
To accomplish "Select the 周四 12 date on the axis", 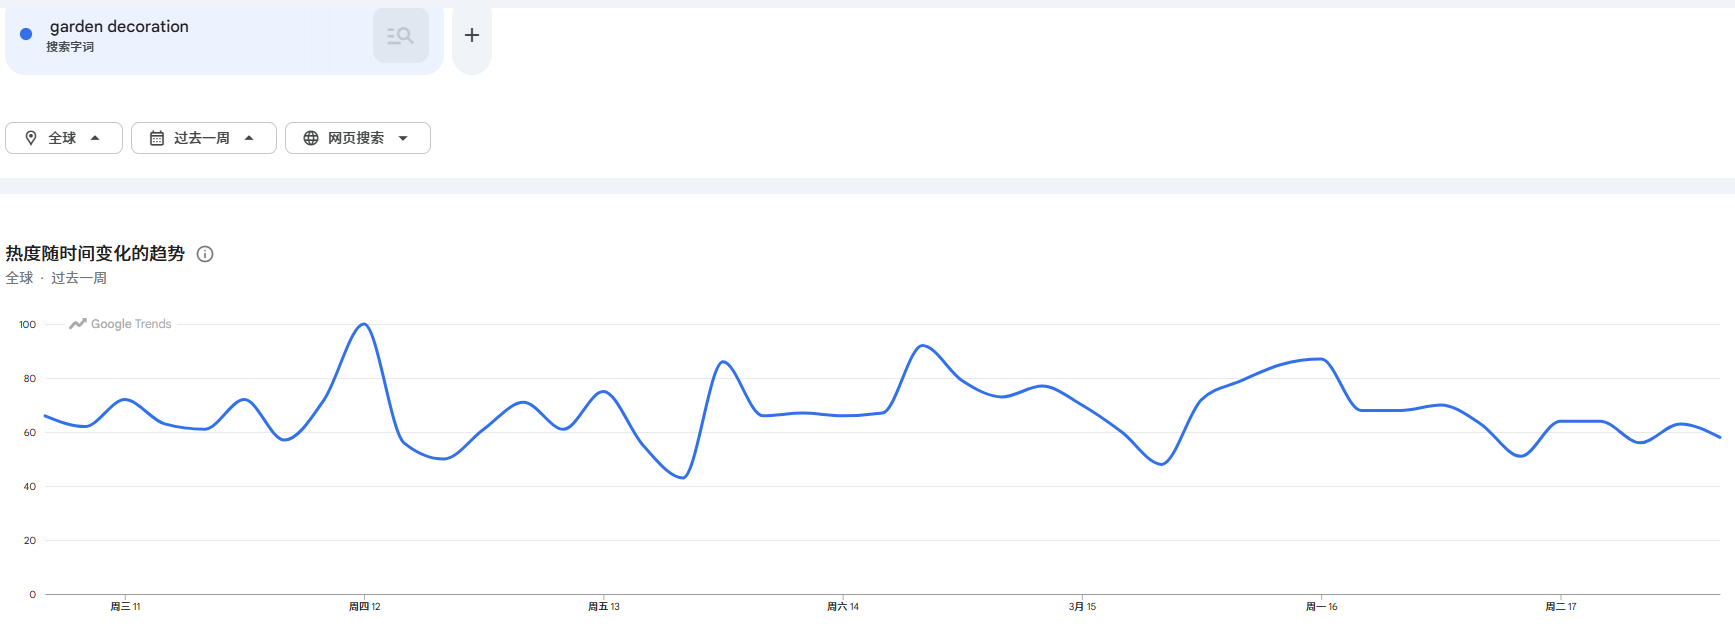I will [x=364, y=607].
